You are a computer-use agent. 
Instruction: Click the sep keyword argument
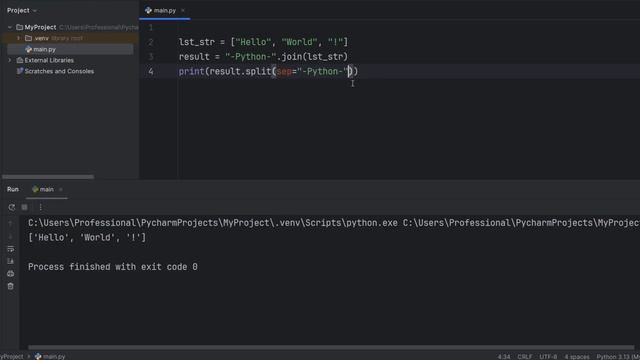284,71
